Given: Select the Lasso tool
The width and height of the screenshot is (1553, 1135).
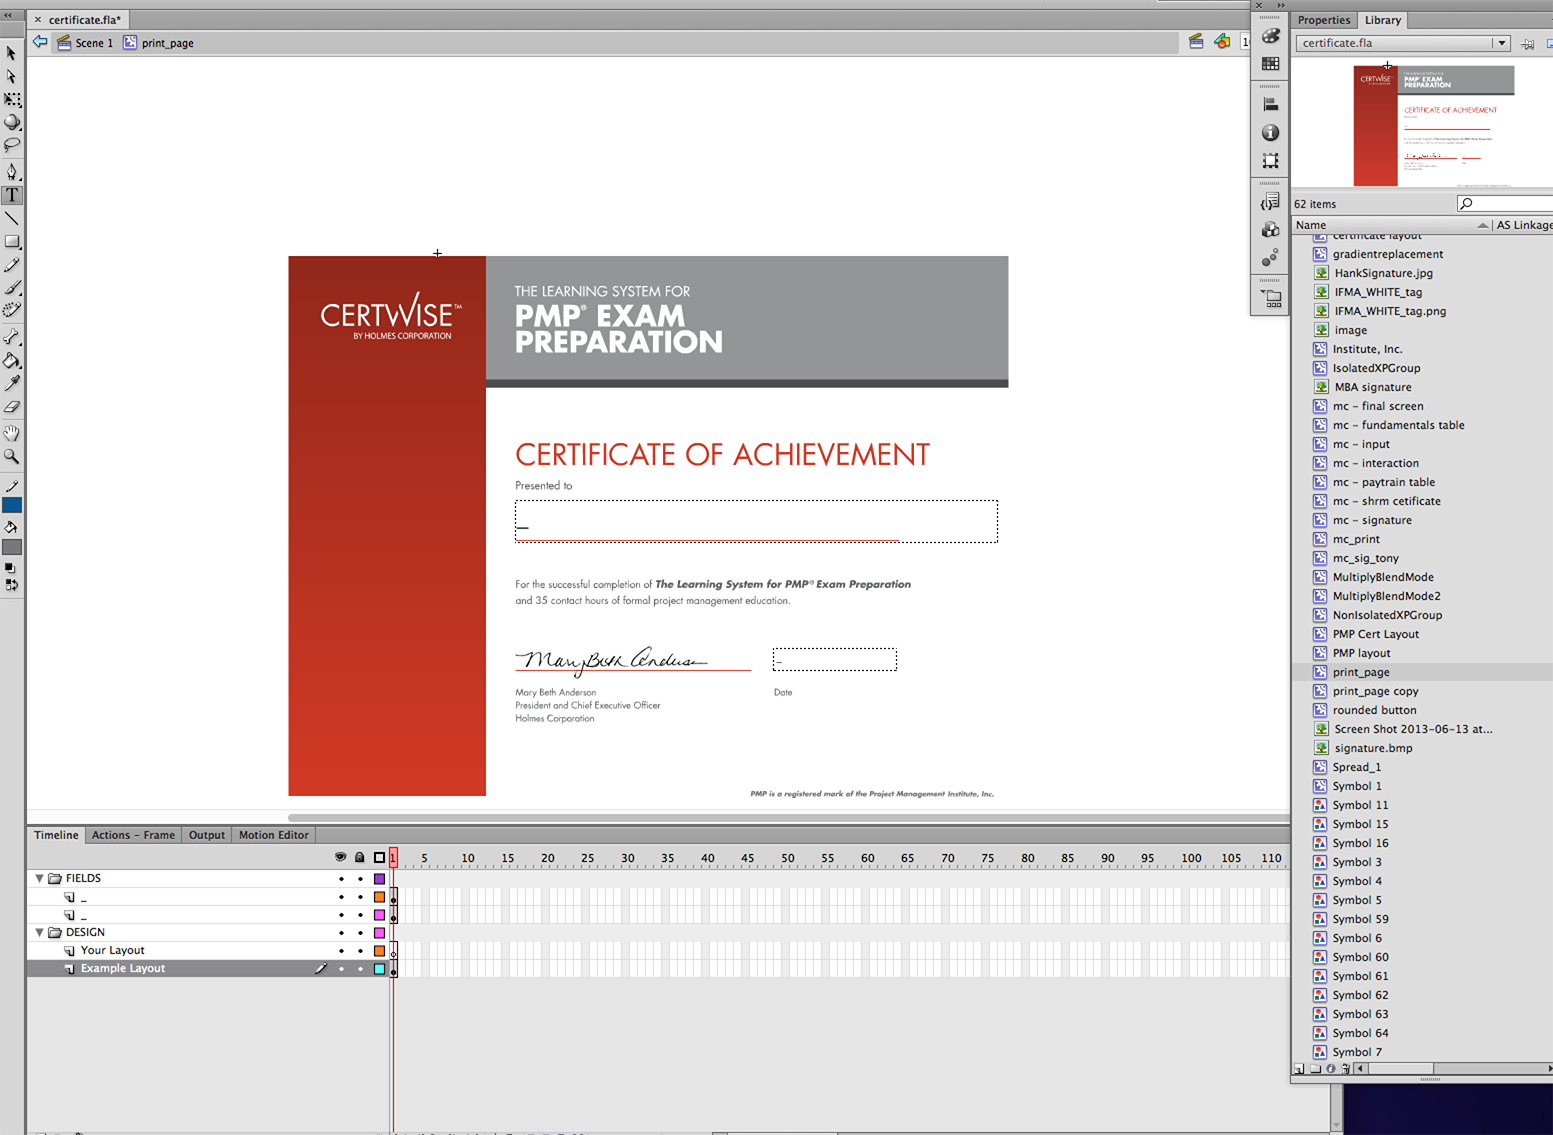Looking at the screenshot, I should click(x=12, y=146).
